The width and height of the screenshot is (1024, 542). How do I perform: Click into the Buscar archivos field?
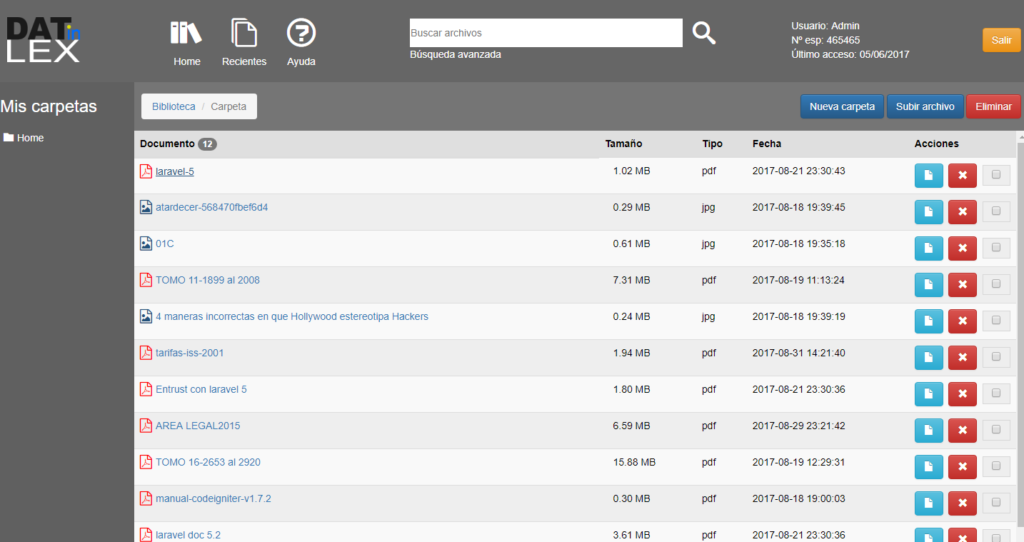(546, 33)
